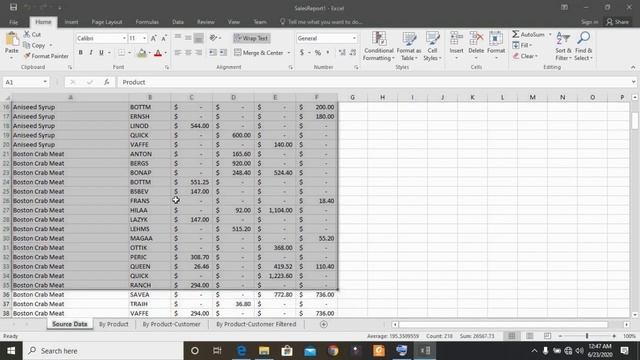The image size is (640, 360).
Task: Click the Font Color red swatch
Action: click(158, 53)
